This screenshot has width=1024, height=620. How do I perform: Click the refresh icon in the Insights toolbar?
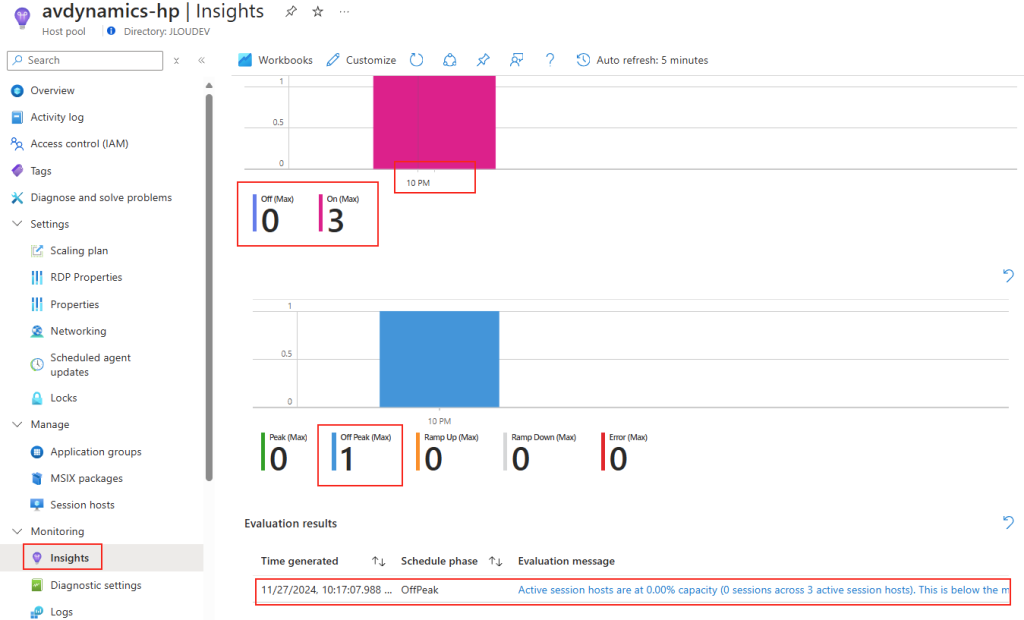pos(417,60)
